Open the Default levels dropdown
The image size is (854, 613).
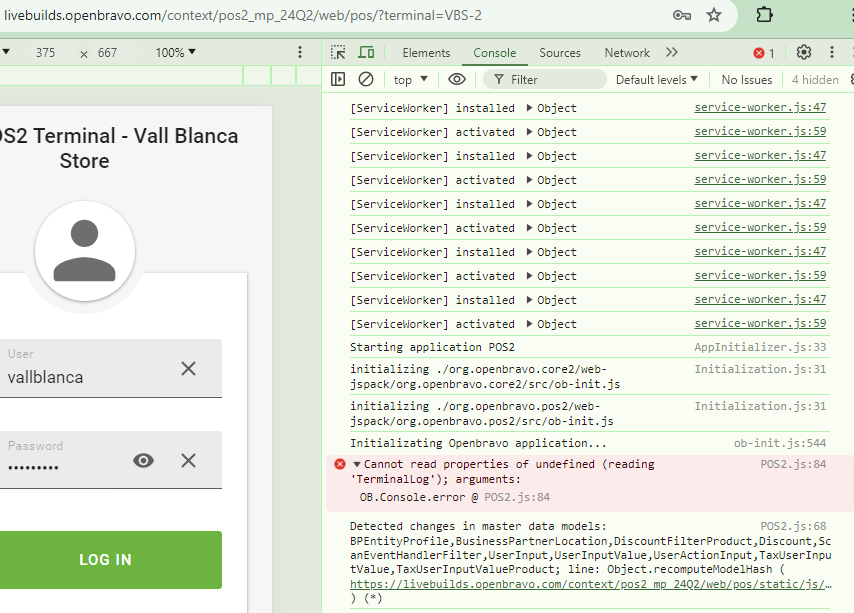pos(656,80)
